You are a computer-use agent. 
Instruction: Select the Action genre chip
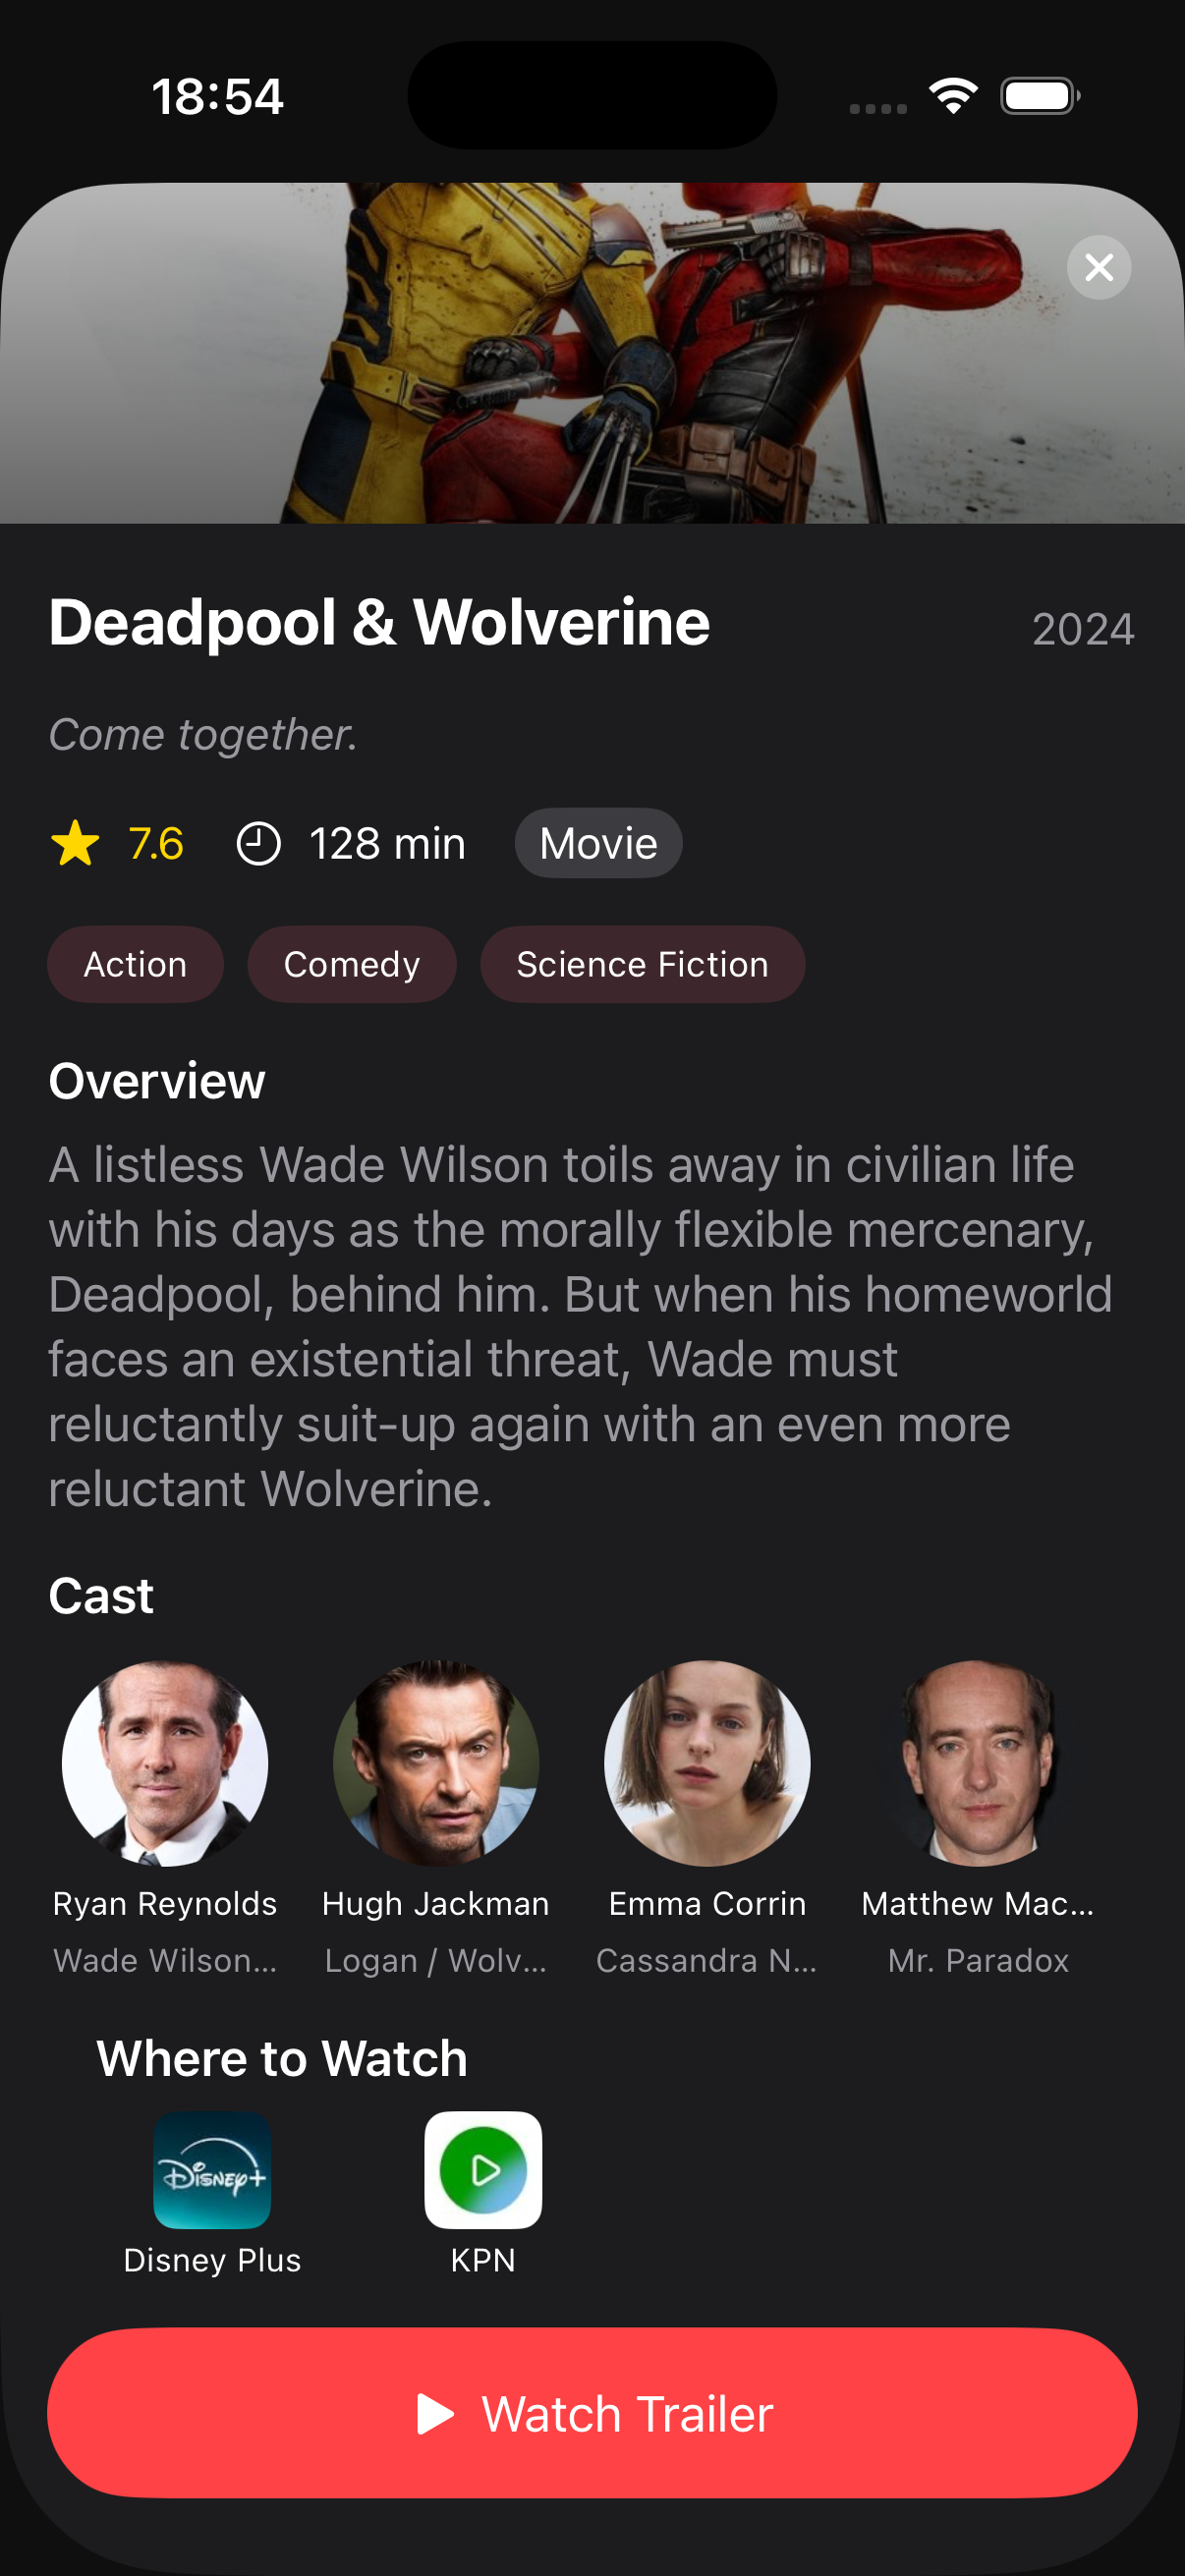[135, 963]
